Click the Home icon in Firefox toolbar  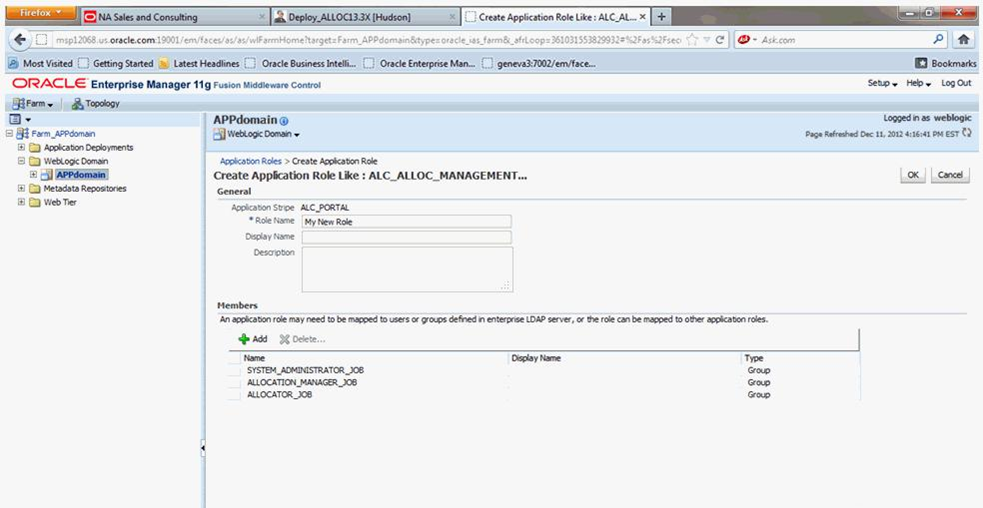(964, 40)
